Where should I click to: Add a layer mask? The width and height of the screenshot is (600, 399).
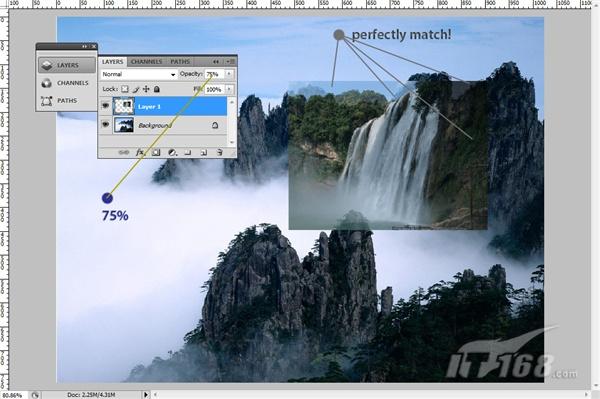coord(156,153)
